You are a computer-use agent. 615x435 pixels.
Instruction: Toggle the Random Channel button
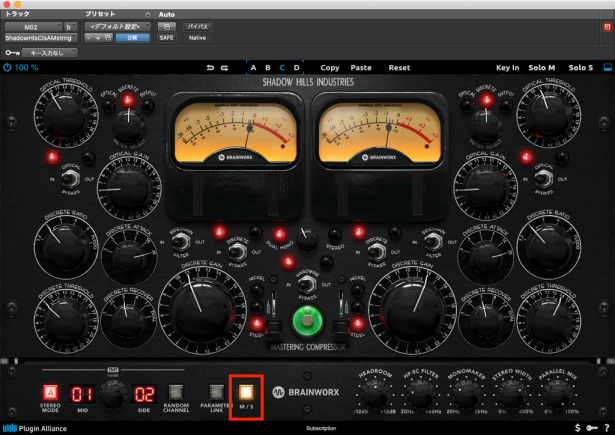[x=177, y=392]
